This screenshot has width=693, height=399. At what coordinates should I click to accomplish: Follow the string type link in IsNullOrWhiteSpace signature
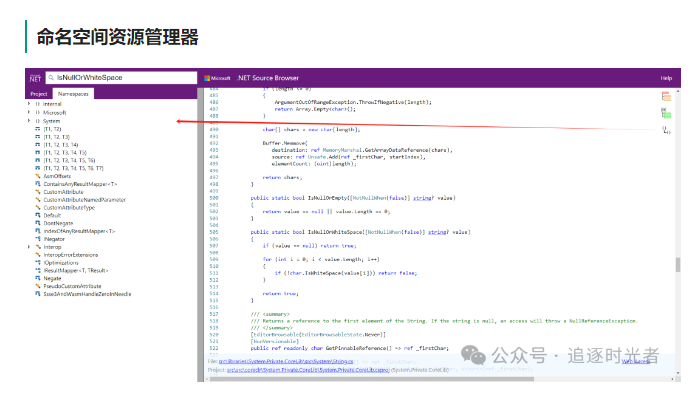pyautogui.click(x=438, y=232)
